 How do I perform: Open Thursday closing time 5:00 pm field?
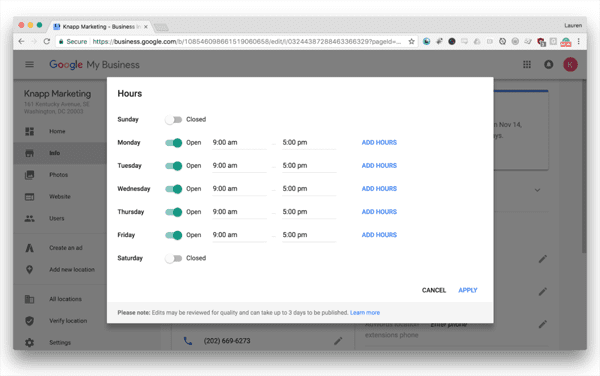[309, 212]
